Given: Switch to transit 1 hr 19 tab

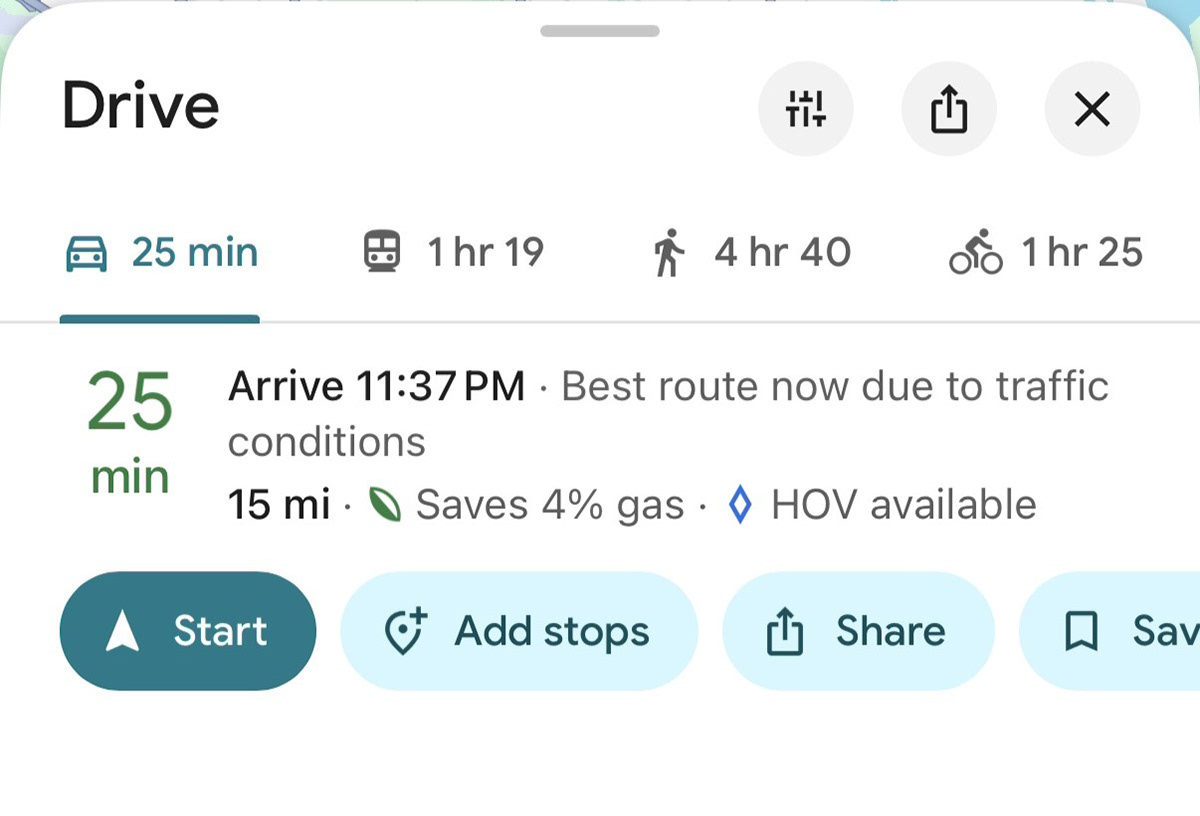Looking at the screenshot, I should click(x=453, y=254).
